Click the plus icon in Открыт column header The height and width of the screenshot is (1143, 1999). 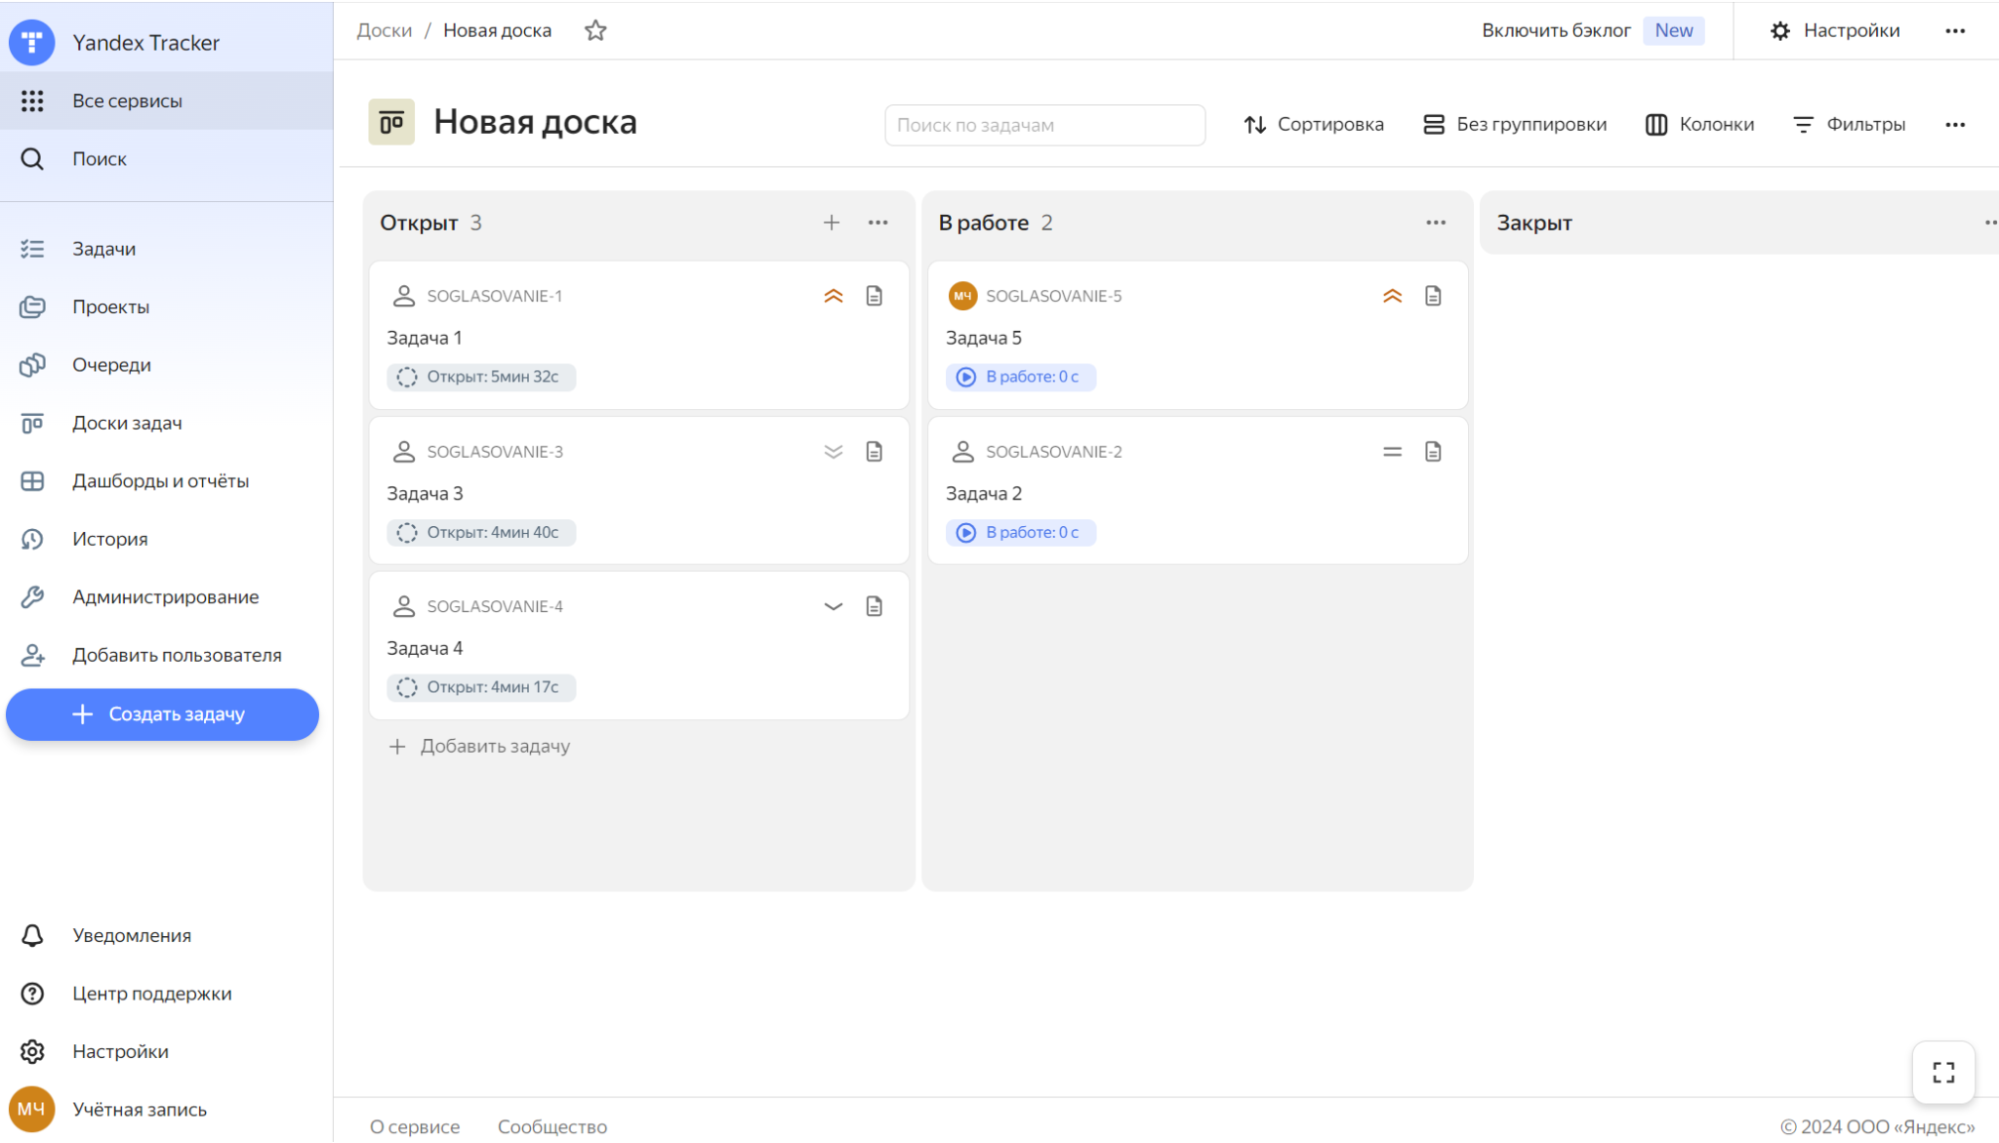[x=831, y=222]
